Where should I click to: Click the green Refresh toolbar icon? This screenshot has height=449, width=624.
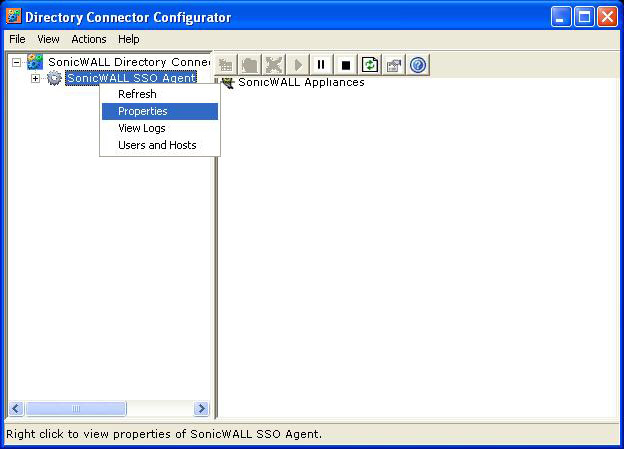point(370,64)
